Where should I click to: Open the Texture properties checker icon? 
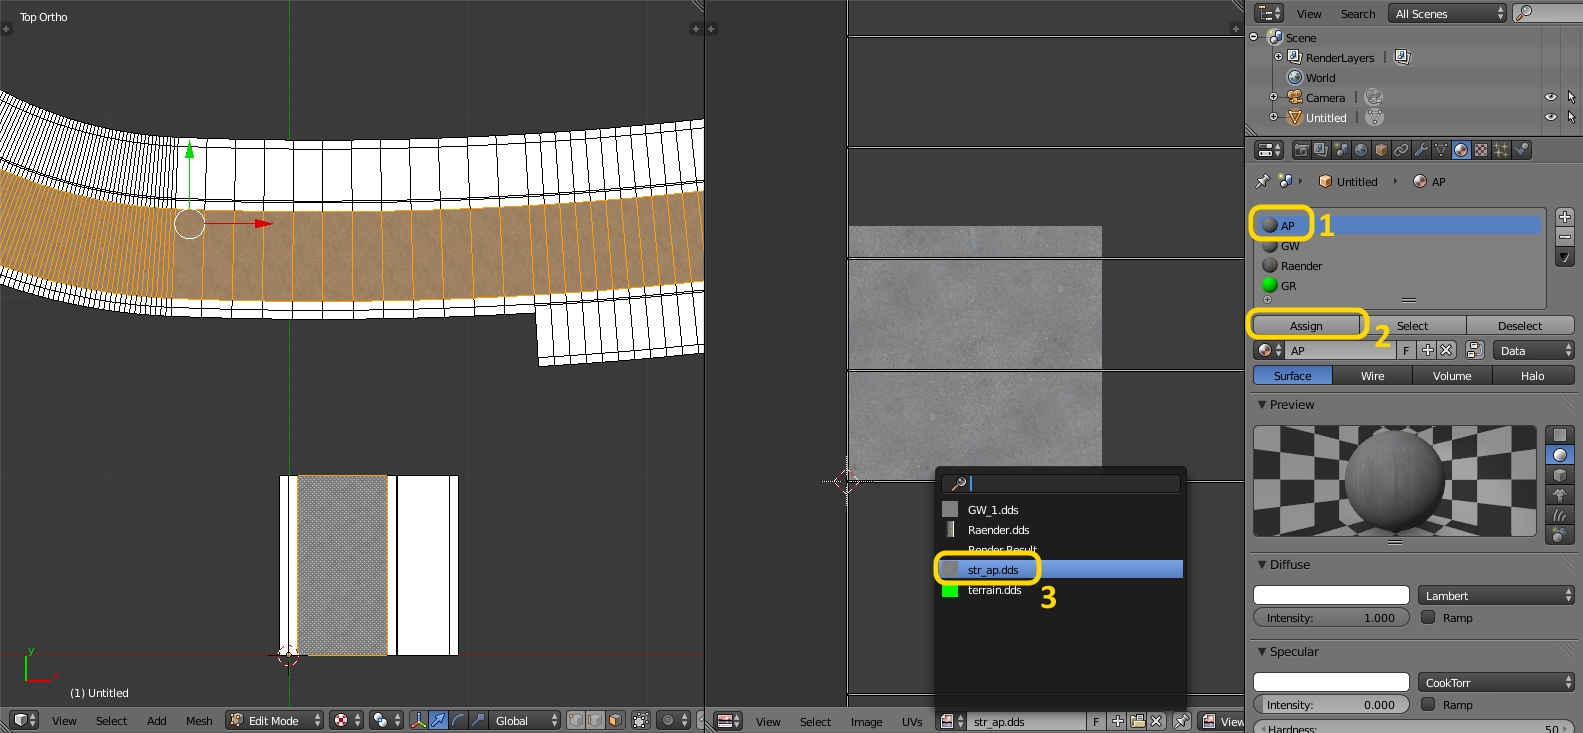(1481, 150)
